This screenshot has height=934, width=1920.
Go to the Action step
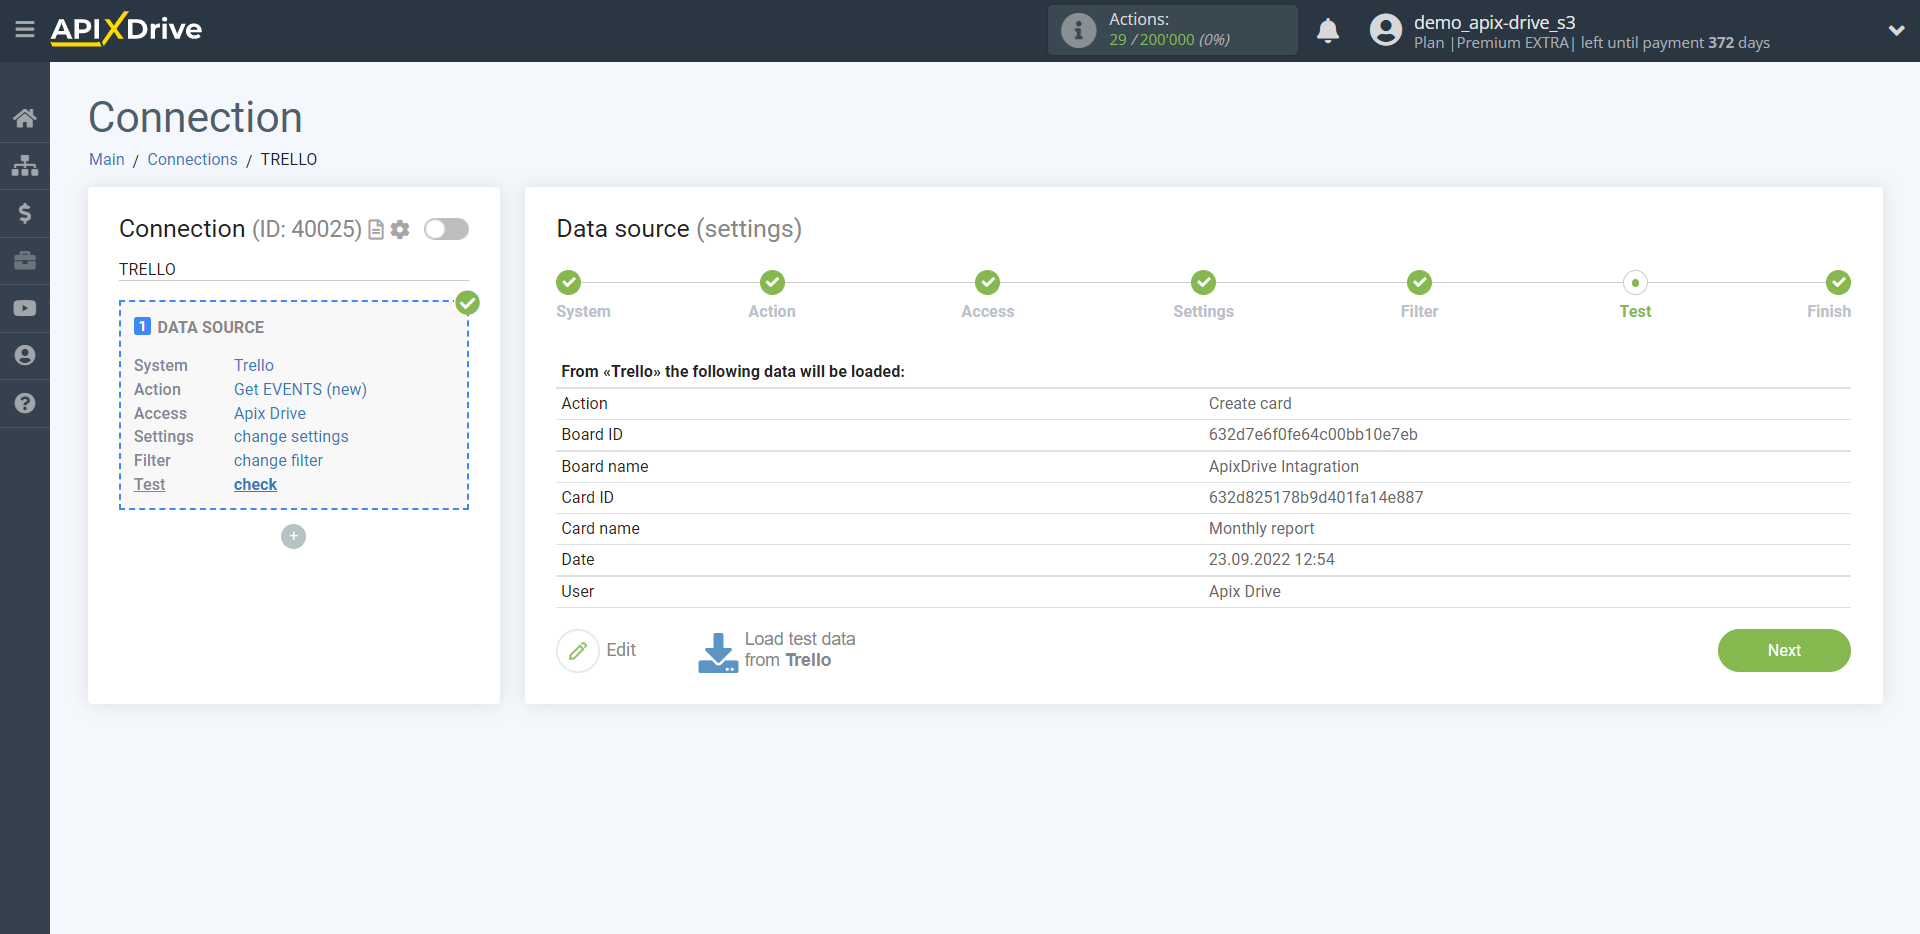[772, 282]
